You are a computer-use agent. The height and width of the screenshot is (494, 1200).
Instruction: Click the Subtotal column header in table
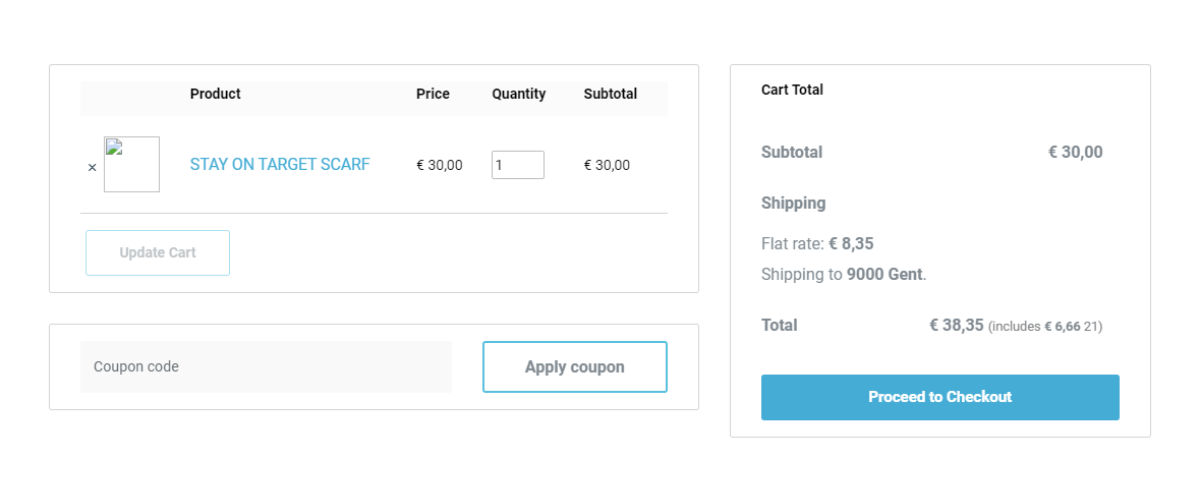(610, 94)
